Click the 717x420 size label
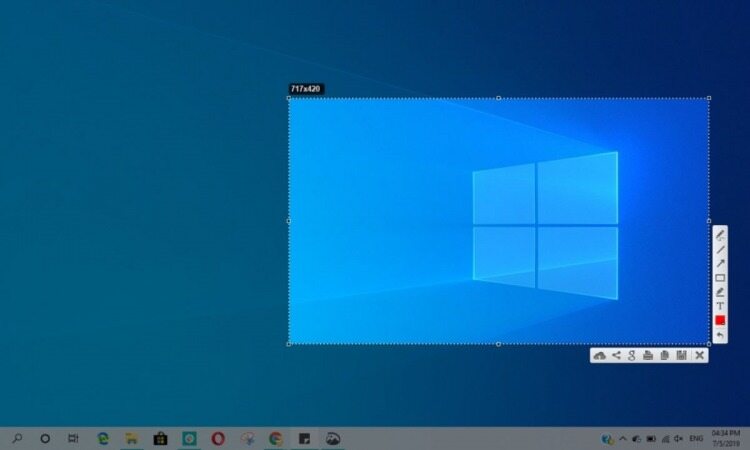This screenshot has height=450, width=750. pos(306,89)
